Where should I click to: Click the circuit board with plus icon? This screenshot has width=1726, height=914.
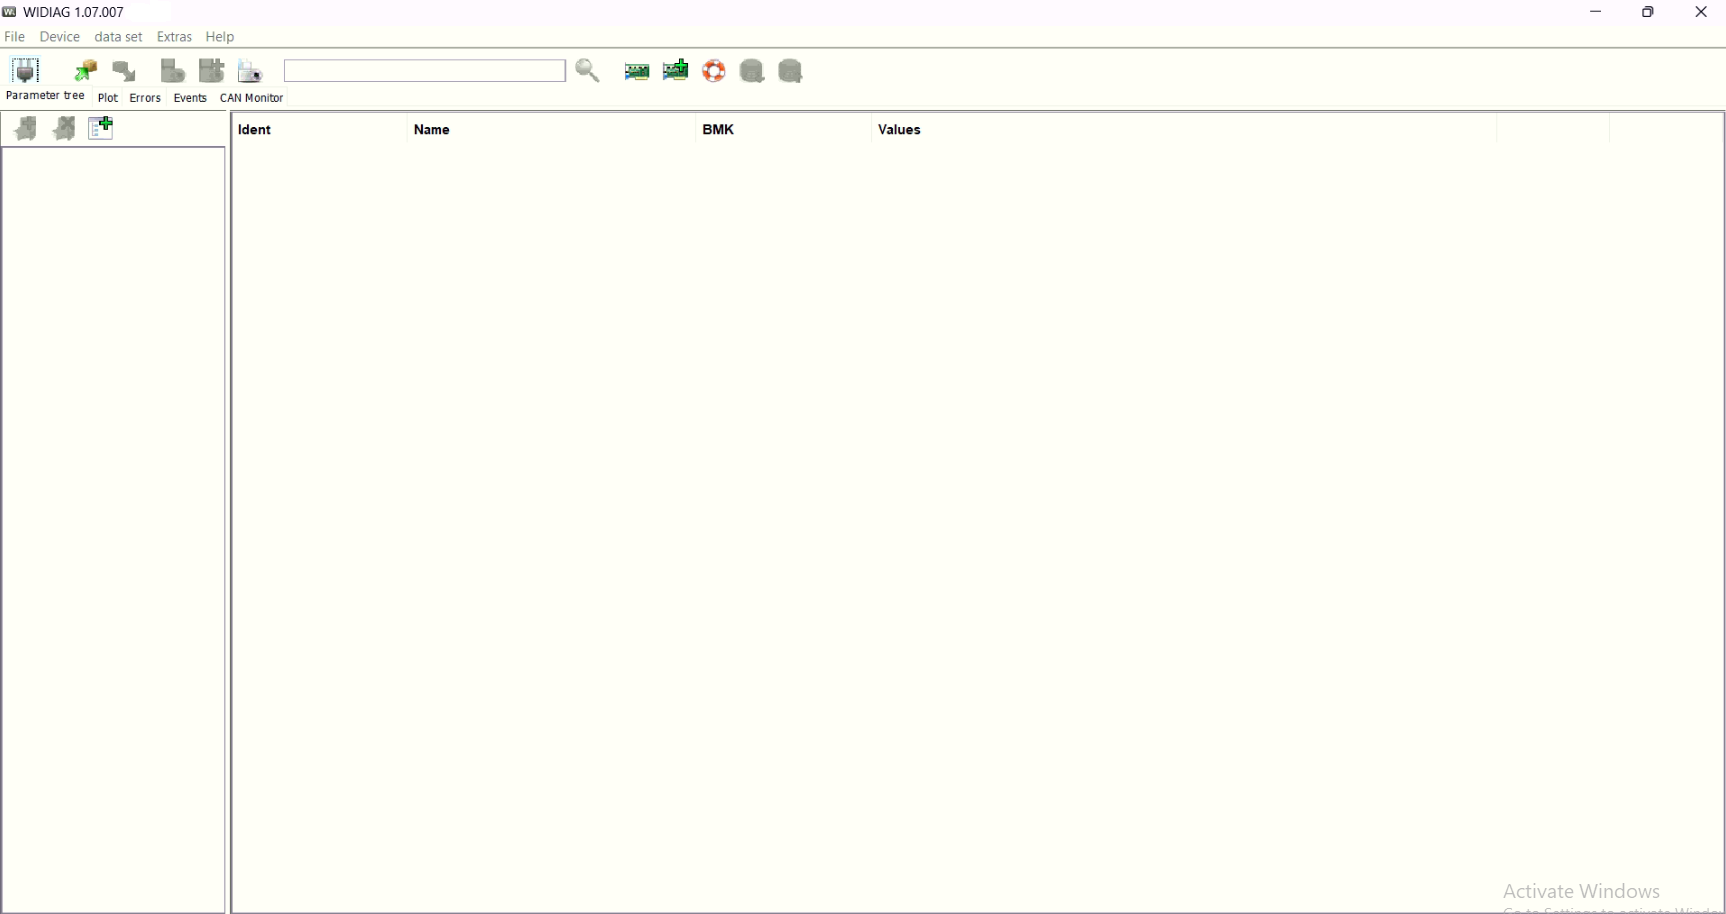coord(676,70)
